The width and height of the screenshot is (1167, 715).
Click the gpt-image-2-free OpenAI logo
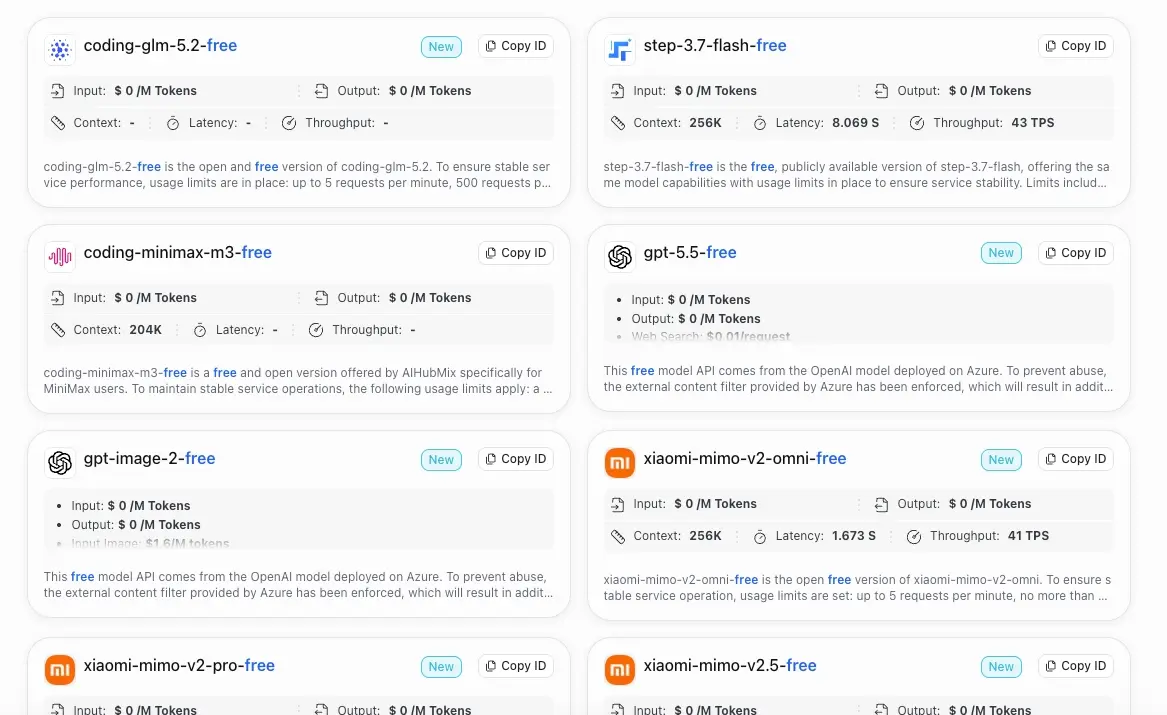click(x=60, y=463)
